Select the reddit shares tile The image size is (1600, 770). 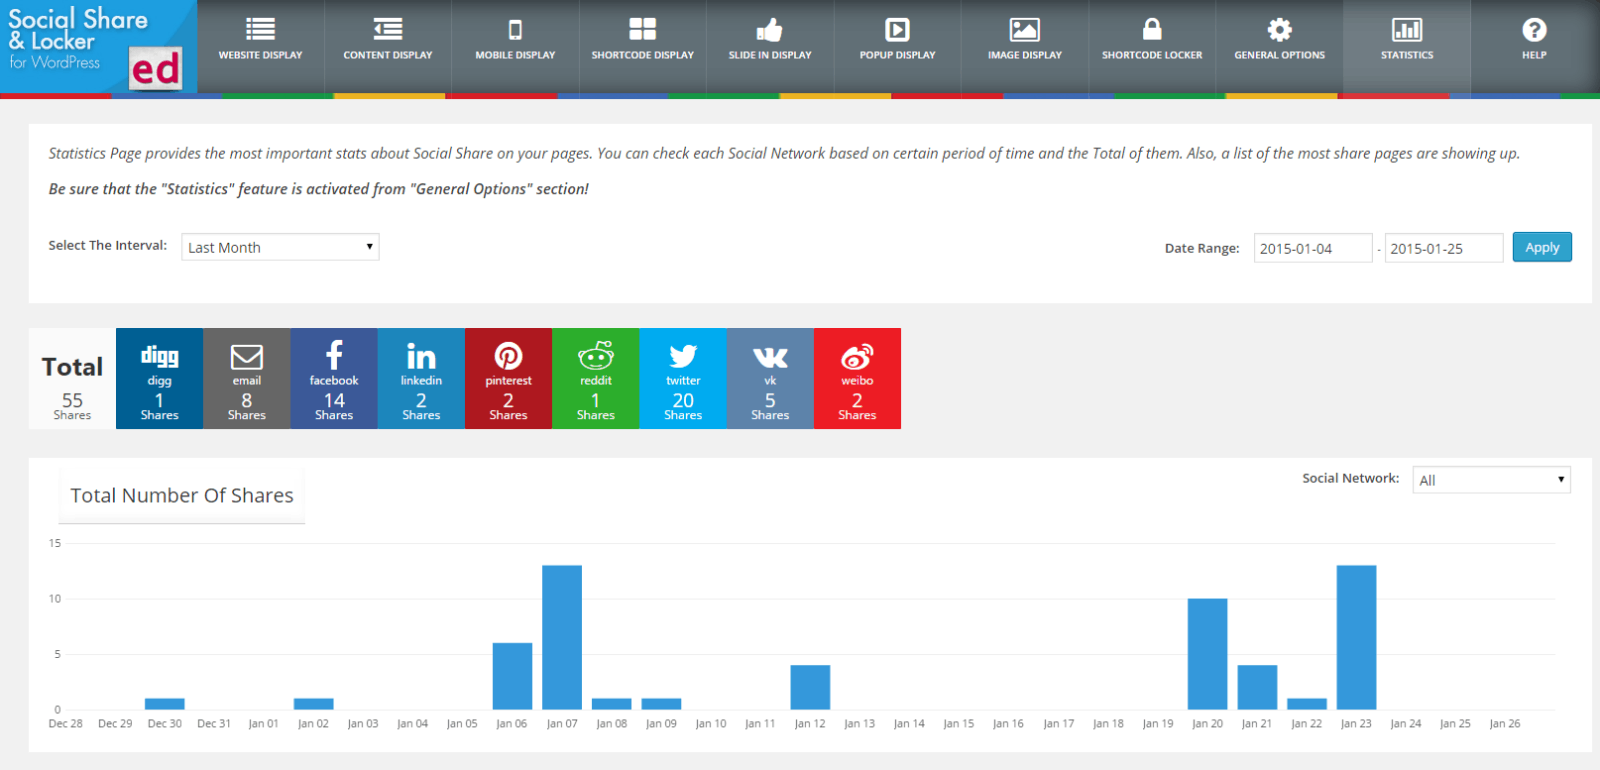596,378
